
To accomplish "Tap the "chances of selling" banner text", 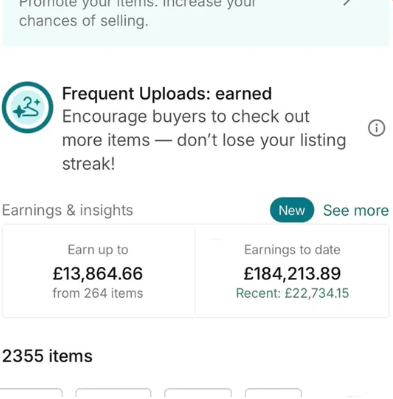I will (84, 21).
